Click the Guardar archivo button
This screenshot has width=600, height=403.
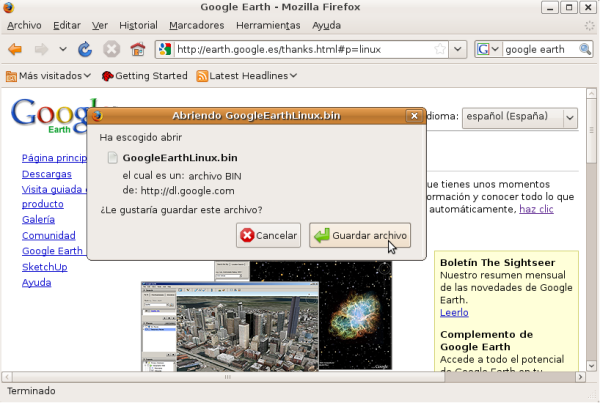point(360,236)
